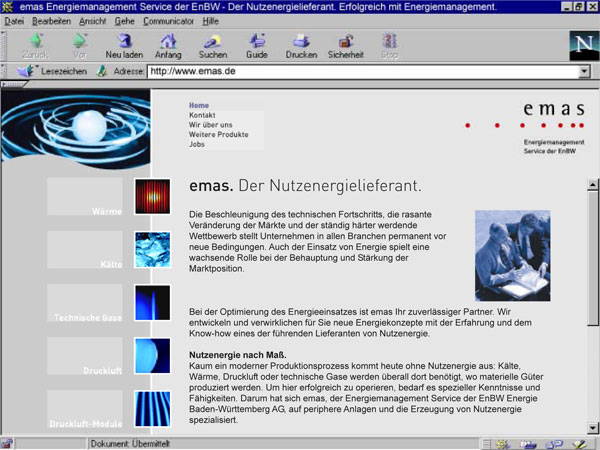The height and width of the screenshot is (450, 600).
Task: Open Sicherheit security info
Action: point(346,46)
